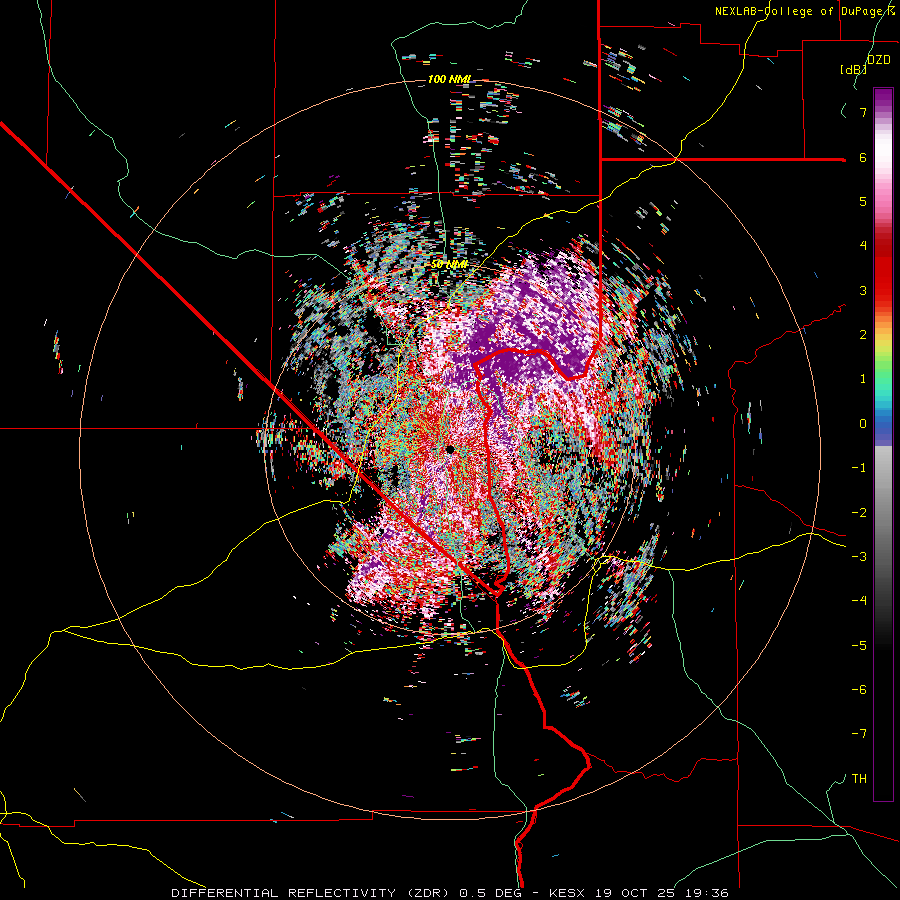Click the positive 5 scale tick label

[x=863, y=201]
